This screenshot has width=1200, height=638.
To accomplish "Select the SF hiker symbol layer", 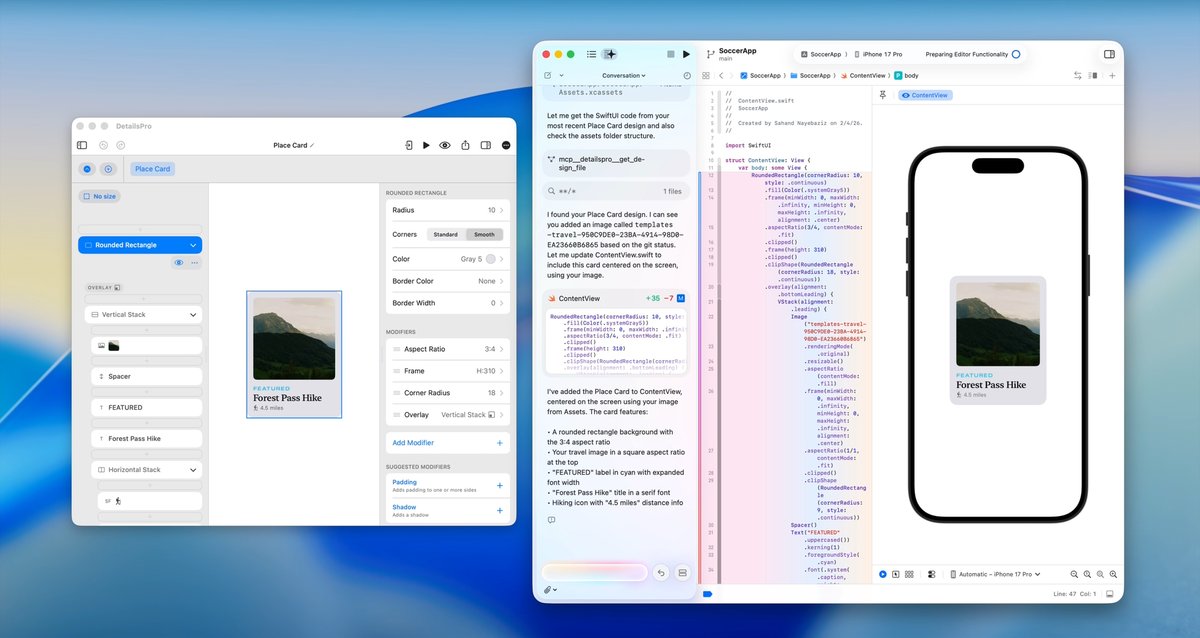I will pos(152,501).
